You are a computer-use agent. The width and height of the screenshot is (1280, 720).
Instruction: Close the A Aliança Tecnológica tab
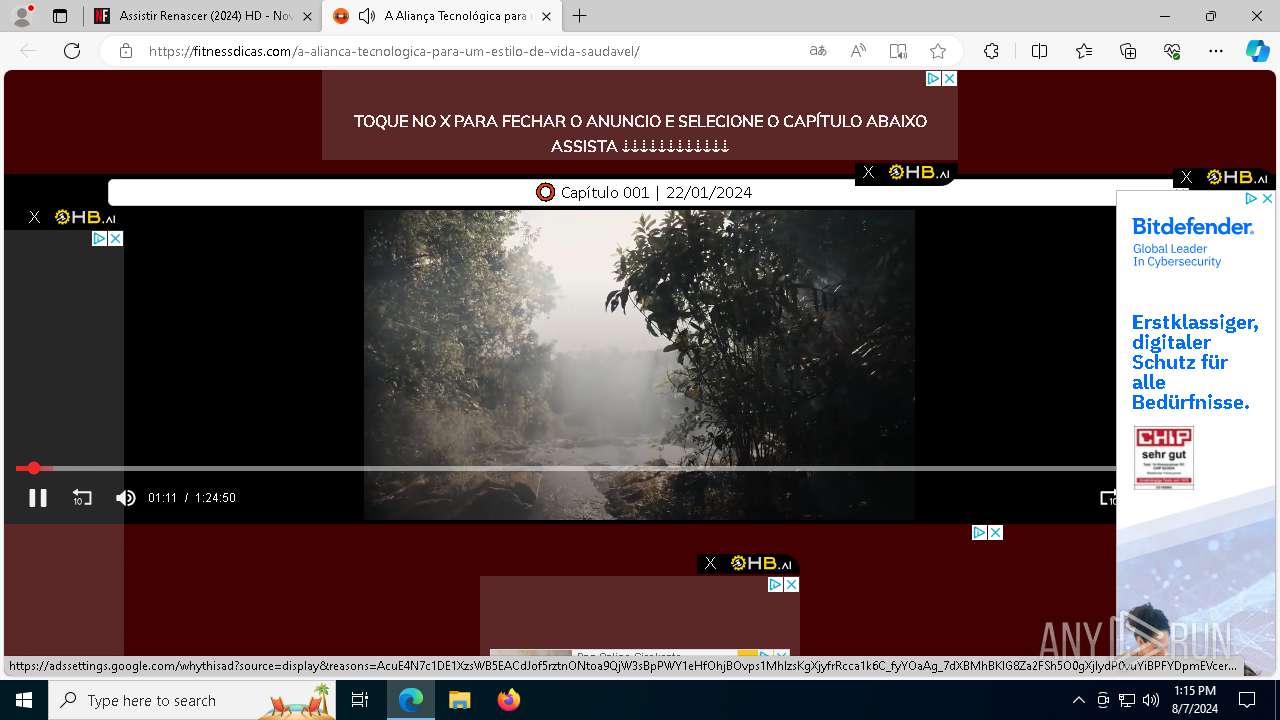coord(546,16)
